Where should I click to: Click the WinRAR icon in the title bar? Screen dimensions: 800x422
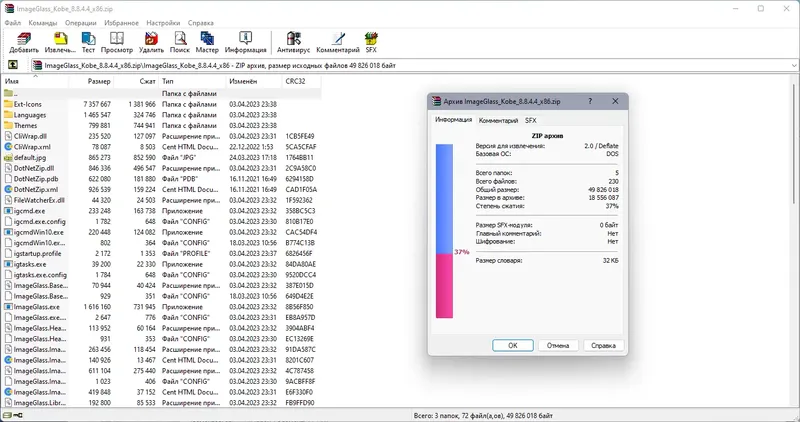(9, 9)
